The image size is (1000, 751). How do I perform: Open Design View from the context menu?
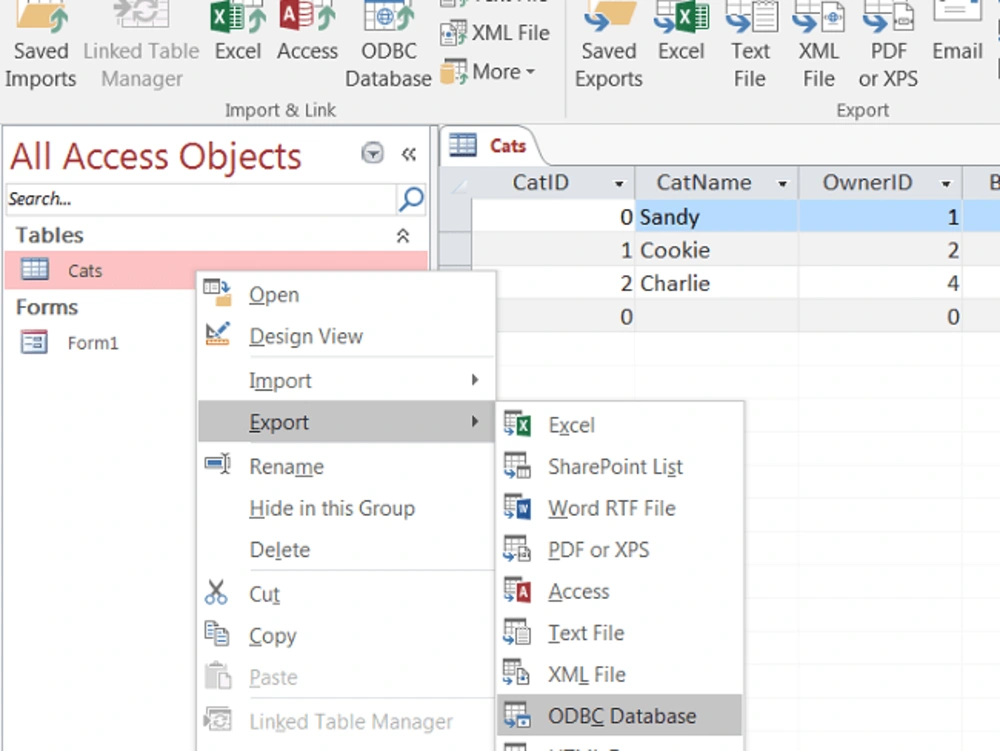click(306, 337)
